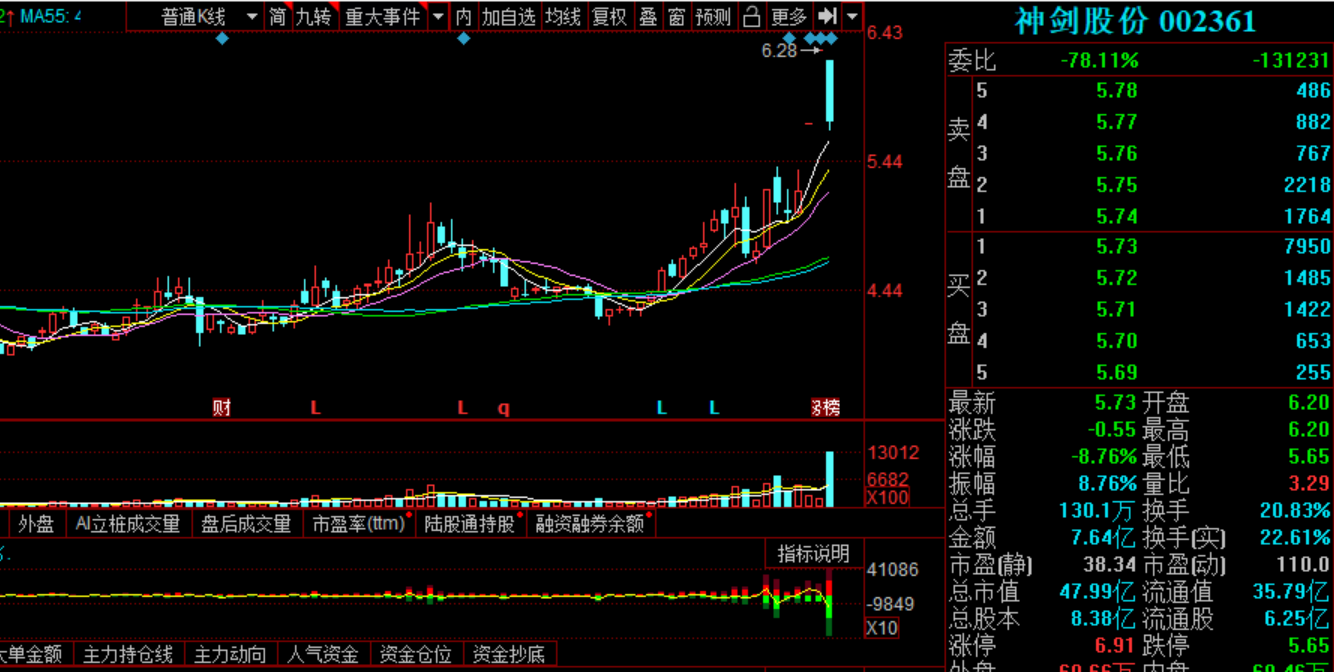Image resolution: width=1334 pixels, height=672 pixels.
Task: Select the 资金仓位 tab
Action: point(415,655)
